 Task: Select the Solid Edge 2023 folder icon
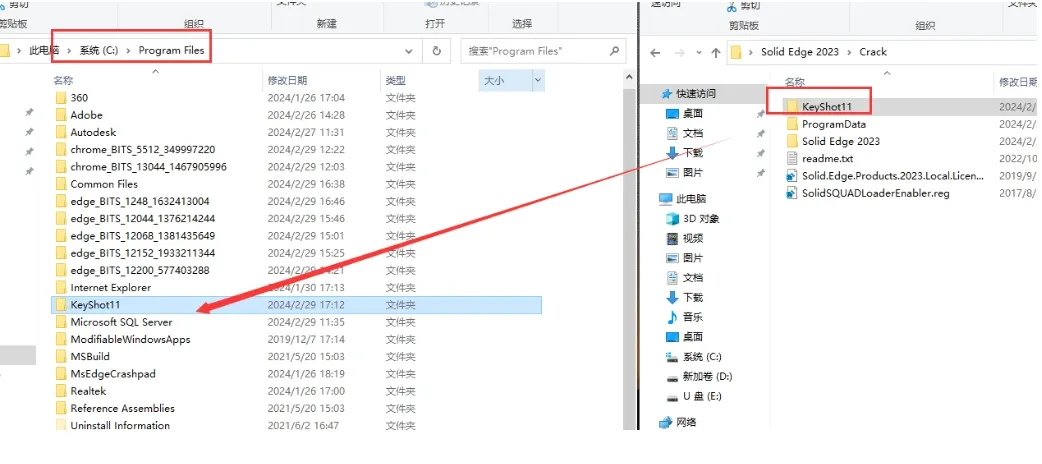(791, 142)
